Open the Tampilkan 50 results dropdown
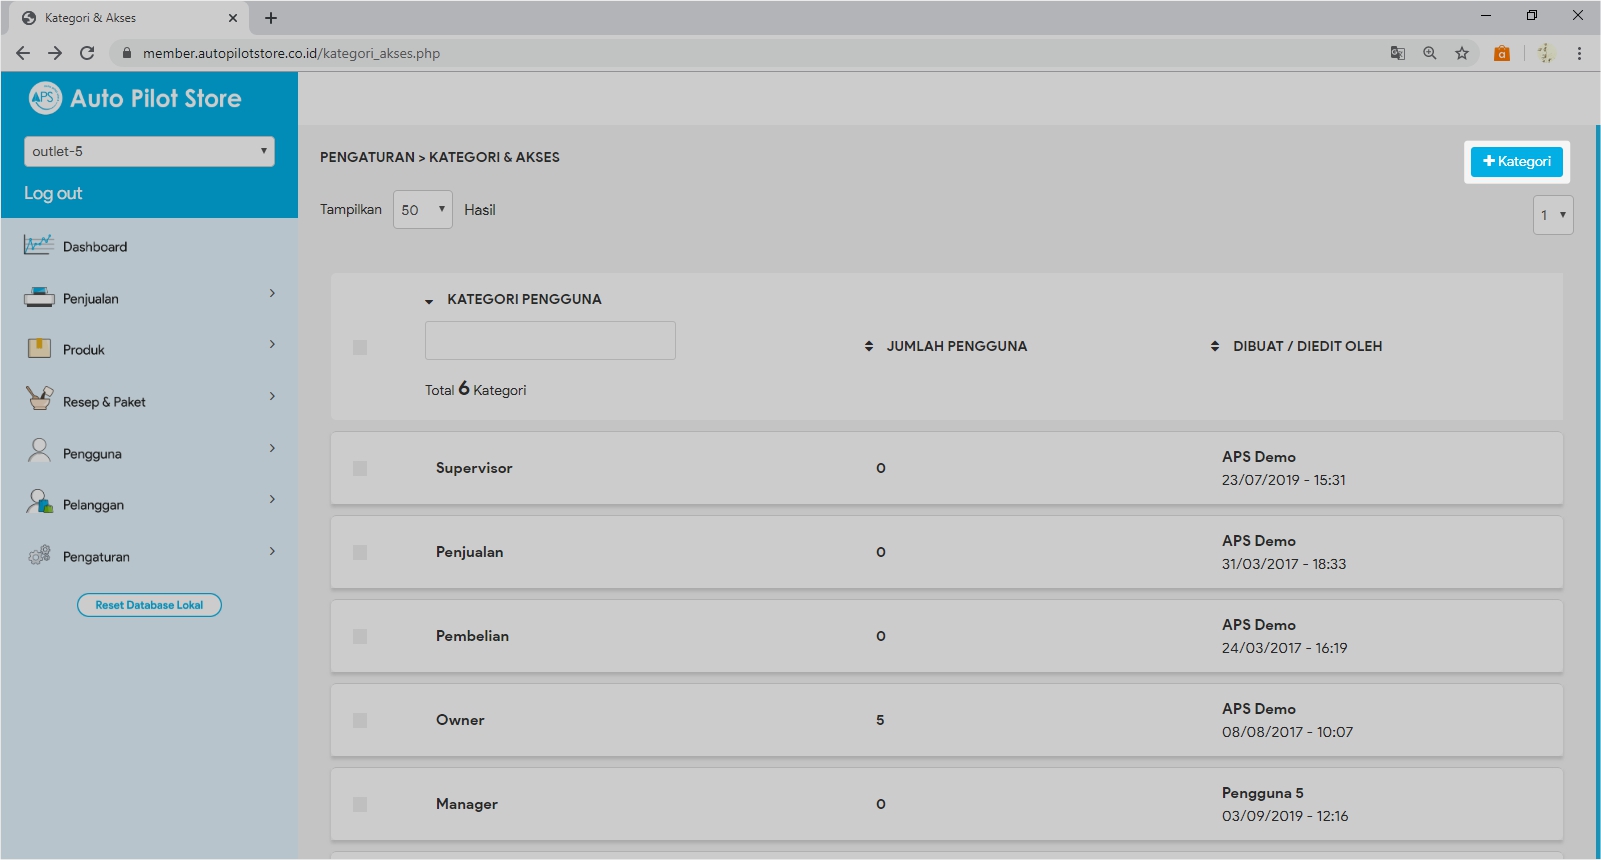 click(422, 210)
